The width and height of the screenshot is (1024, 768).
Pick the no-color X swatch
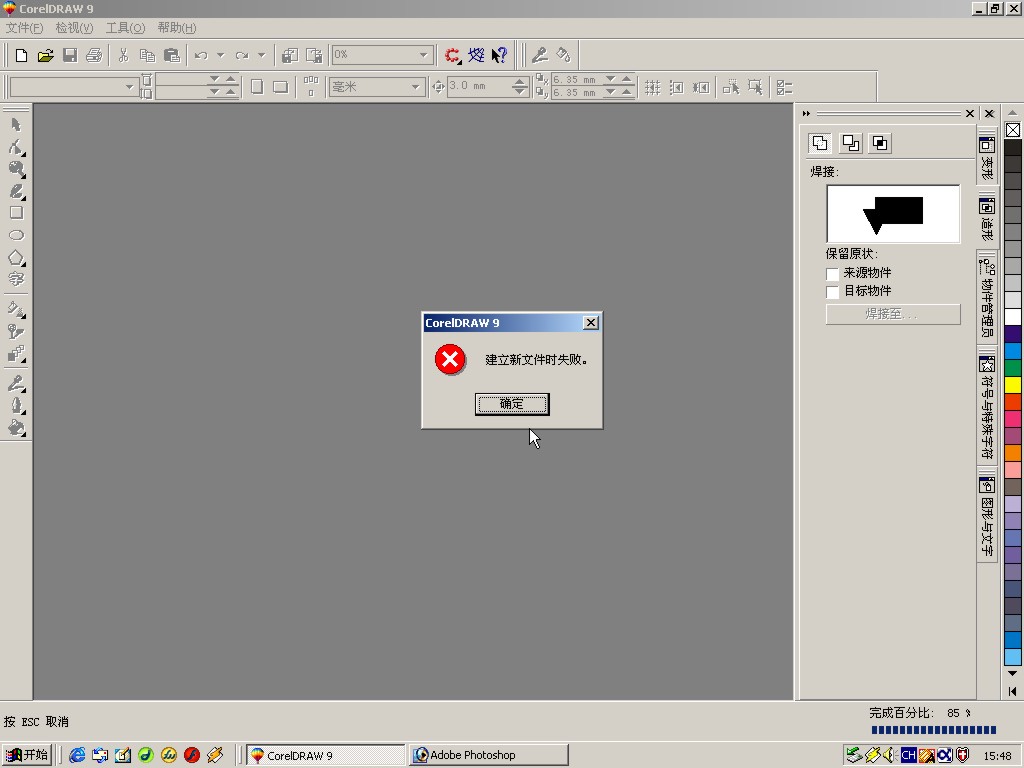[1013, 130]
